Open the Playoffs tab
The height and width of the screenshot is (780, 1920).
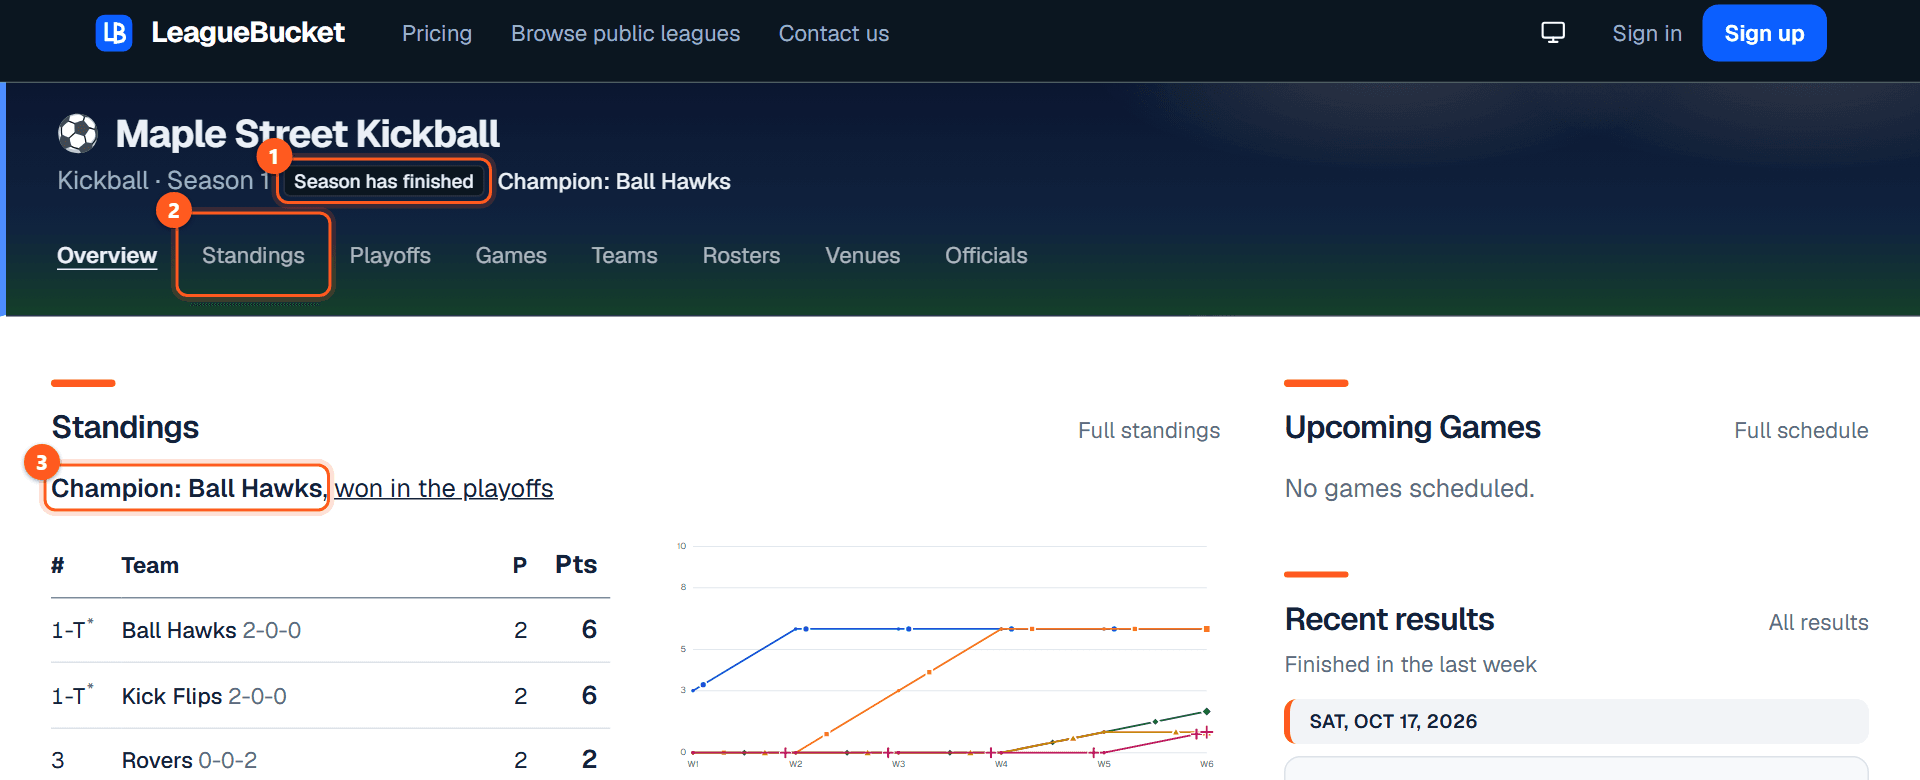click(390, 255)
